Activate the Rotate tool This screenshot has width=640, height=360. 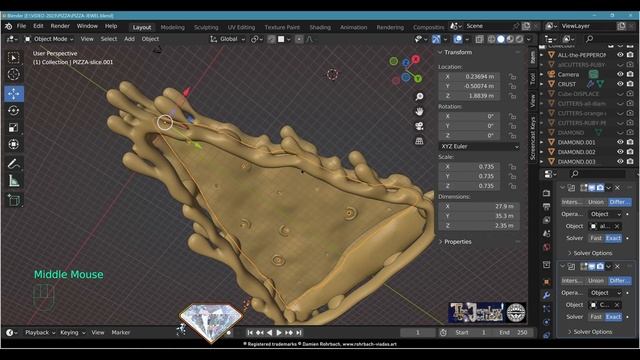pos(13,111)
